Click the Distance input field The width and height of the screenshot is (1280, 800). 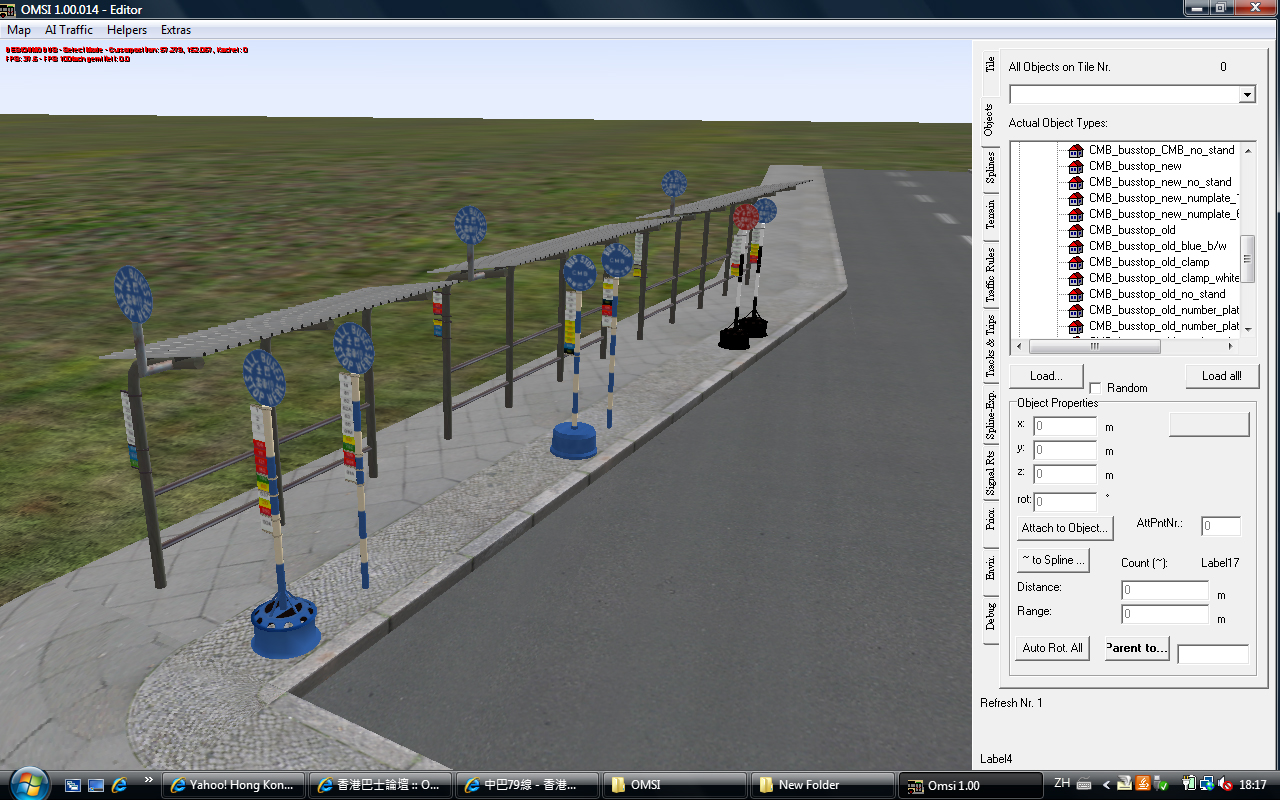pos(1165,590)
